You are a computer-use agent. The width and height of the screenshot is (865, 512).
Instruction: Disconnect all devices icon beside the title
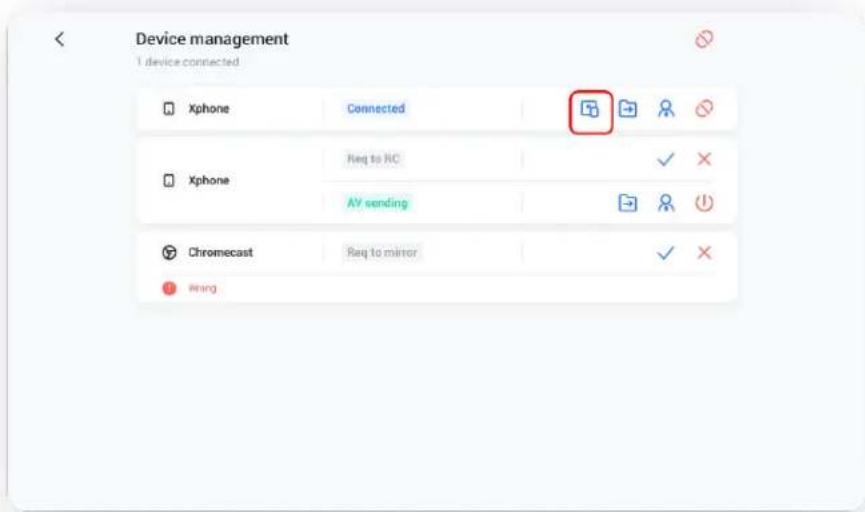coord(704,39)
